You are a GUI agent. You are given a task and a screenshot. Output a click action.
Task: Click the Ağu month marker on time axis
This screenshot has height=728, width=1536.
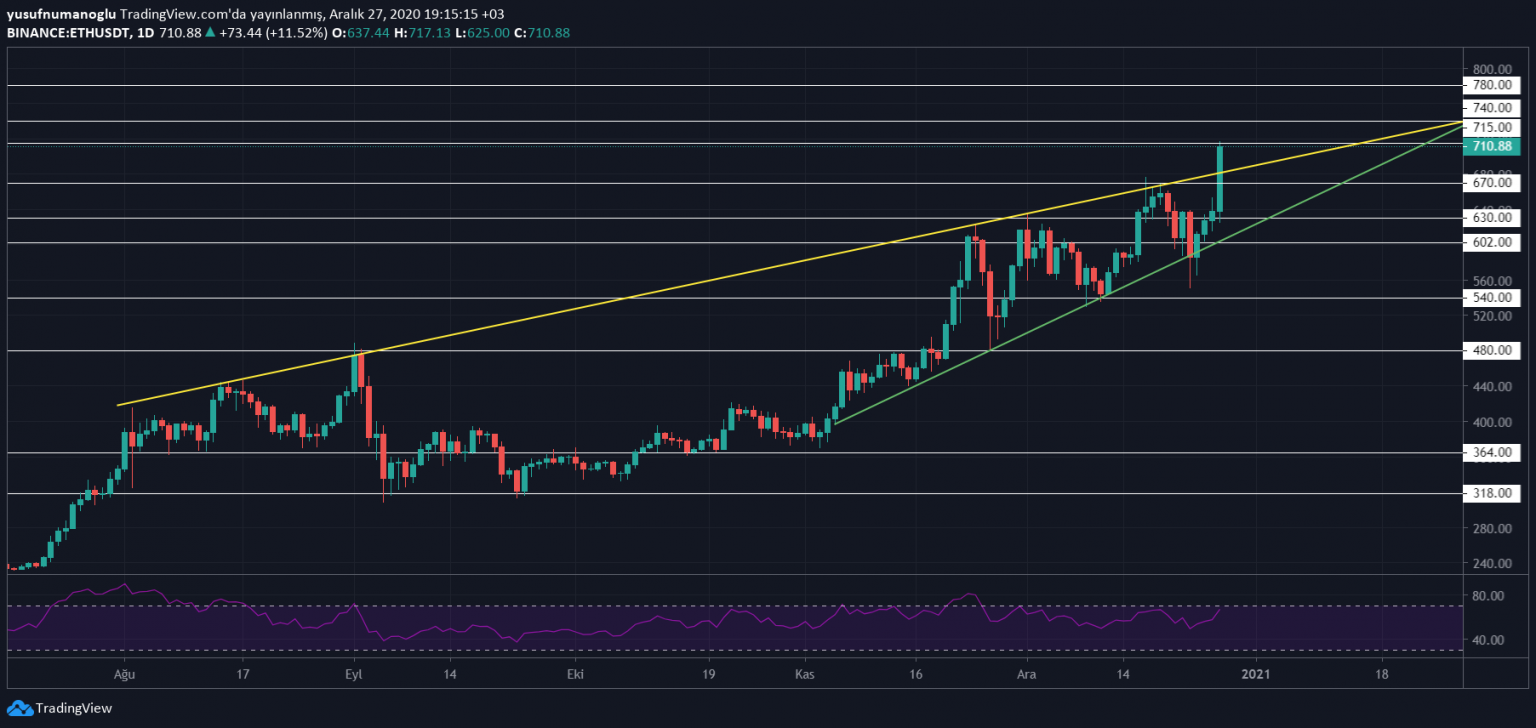point(123,674)
